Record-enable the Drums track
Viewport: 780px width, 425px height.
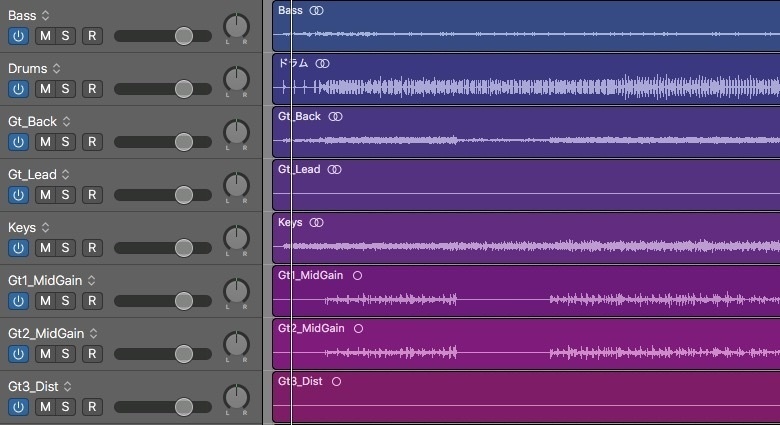pos(92,89)
